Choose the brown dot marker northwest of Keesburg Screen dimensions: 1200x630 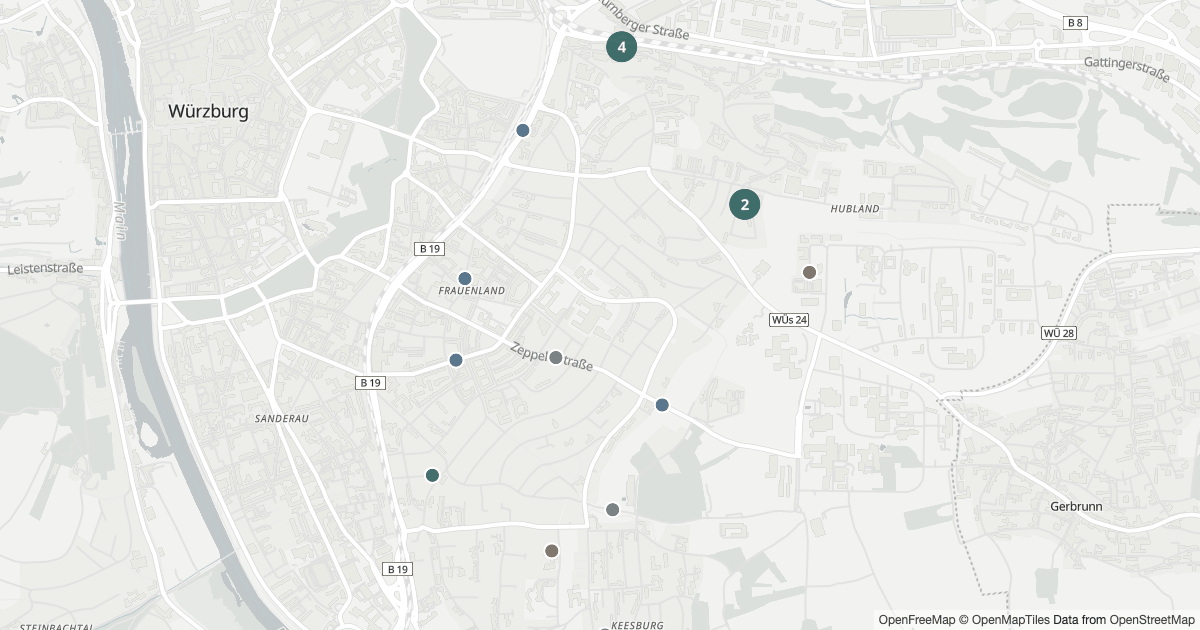click(551, 550)
